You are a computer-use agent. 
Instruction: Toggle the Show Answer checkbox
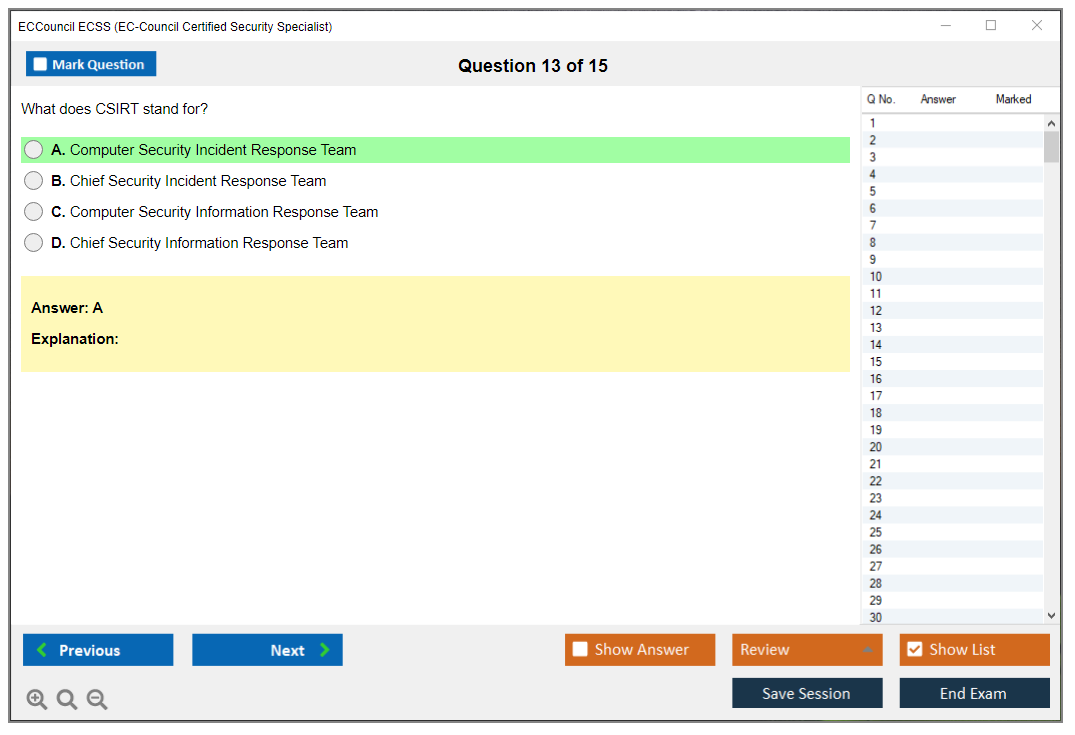tap(580, 650)
